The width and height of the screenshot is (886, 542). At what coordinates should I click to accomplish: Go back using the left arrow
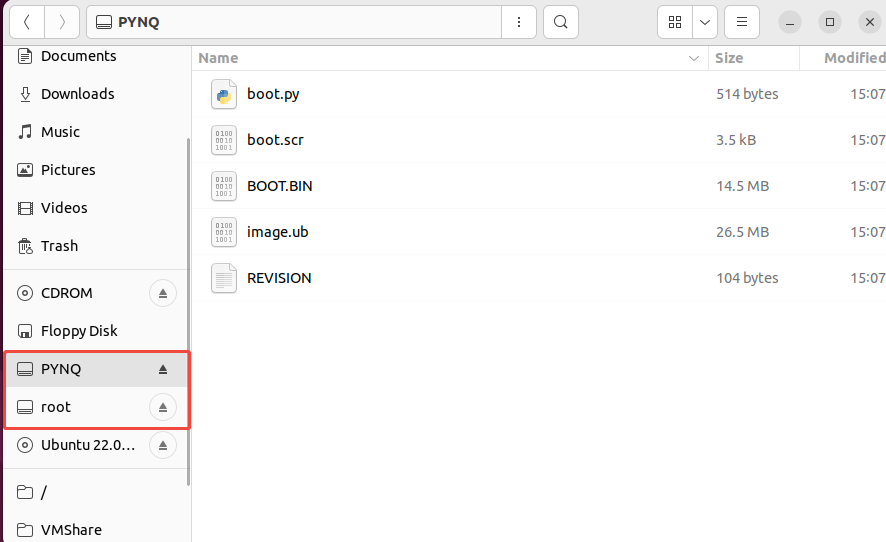click(27, 22)
